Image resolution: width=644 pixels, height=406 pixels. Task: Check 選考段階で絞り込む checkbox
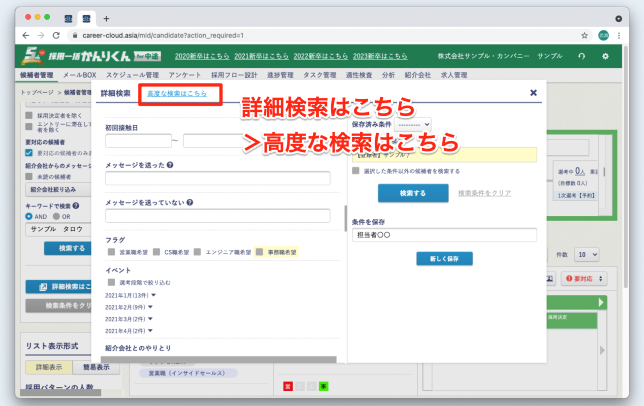[111, 282]
